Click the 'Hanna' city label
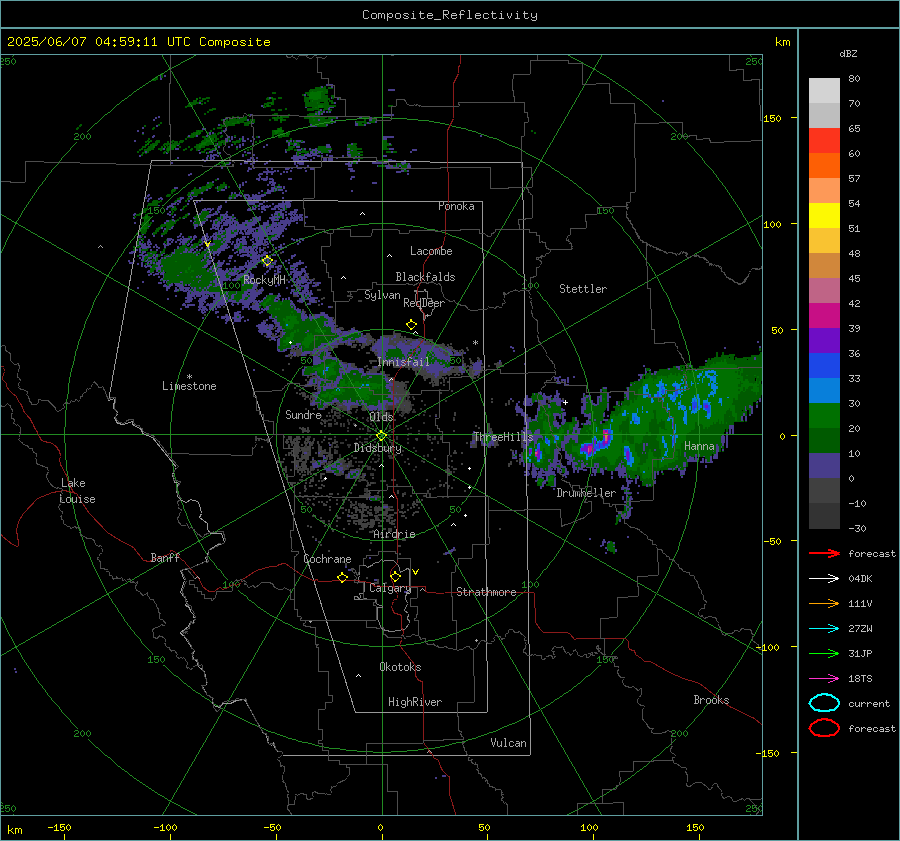This screenshot has height=841, width=900. pos(699,446)
